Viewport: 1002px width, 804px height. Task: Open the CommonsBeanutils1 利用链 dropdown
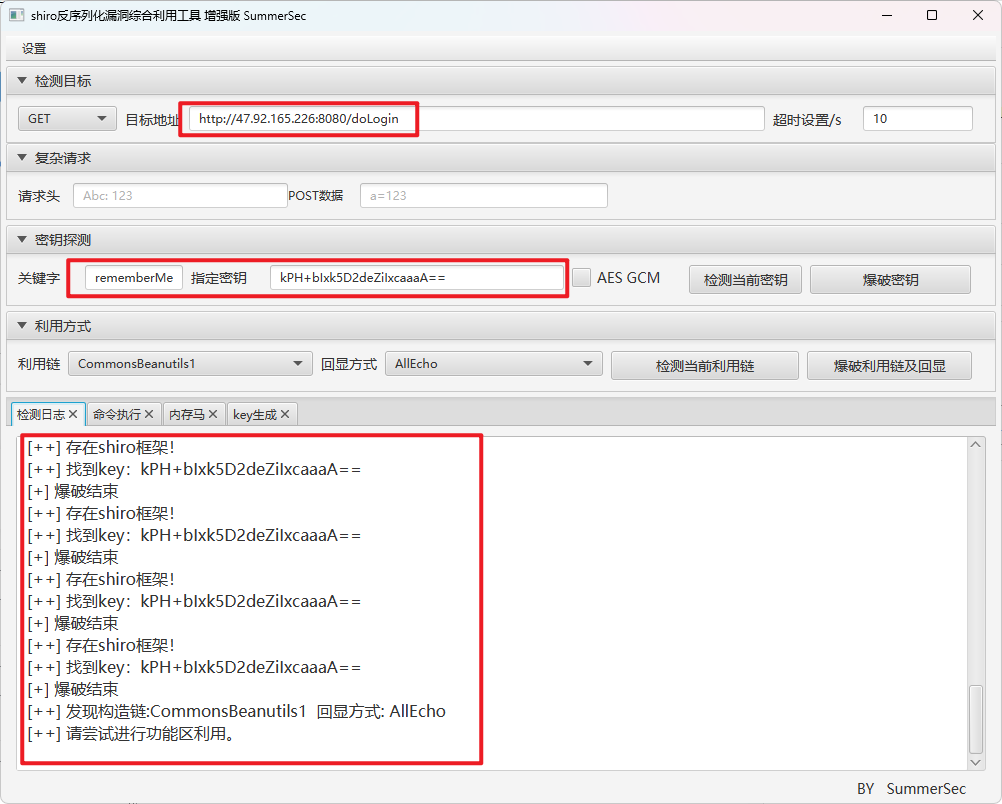pyautogui.click(x=189, y=364)
